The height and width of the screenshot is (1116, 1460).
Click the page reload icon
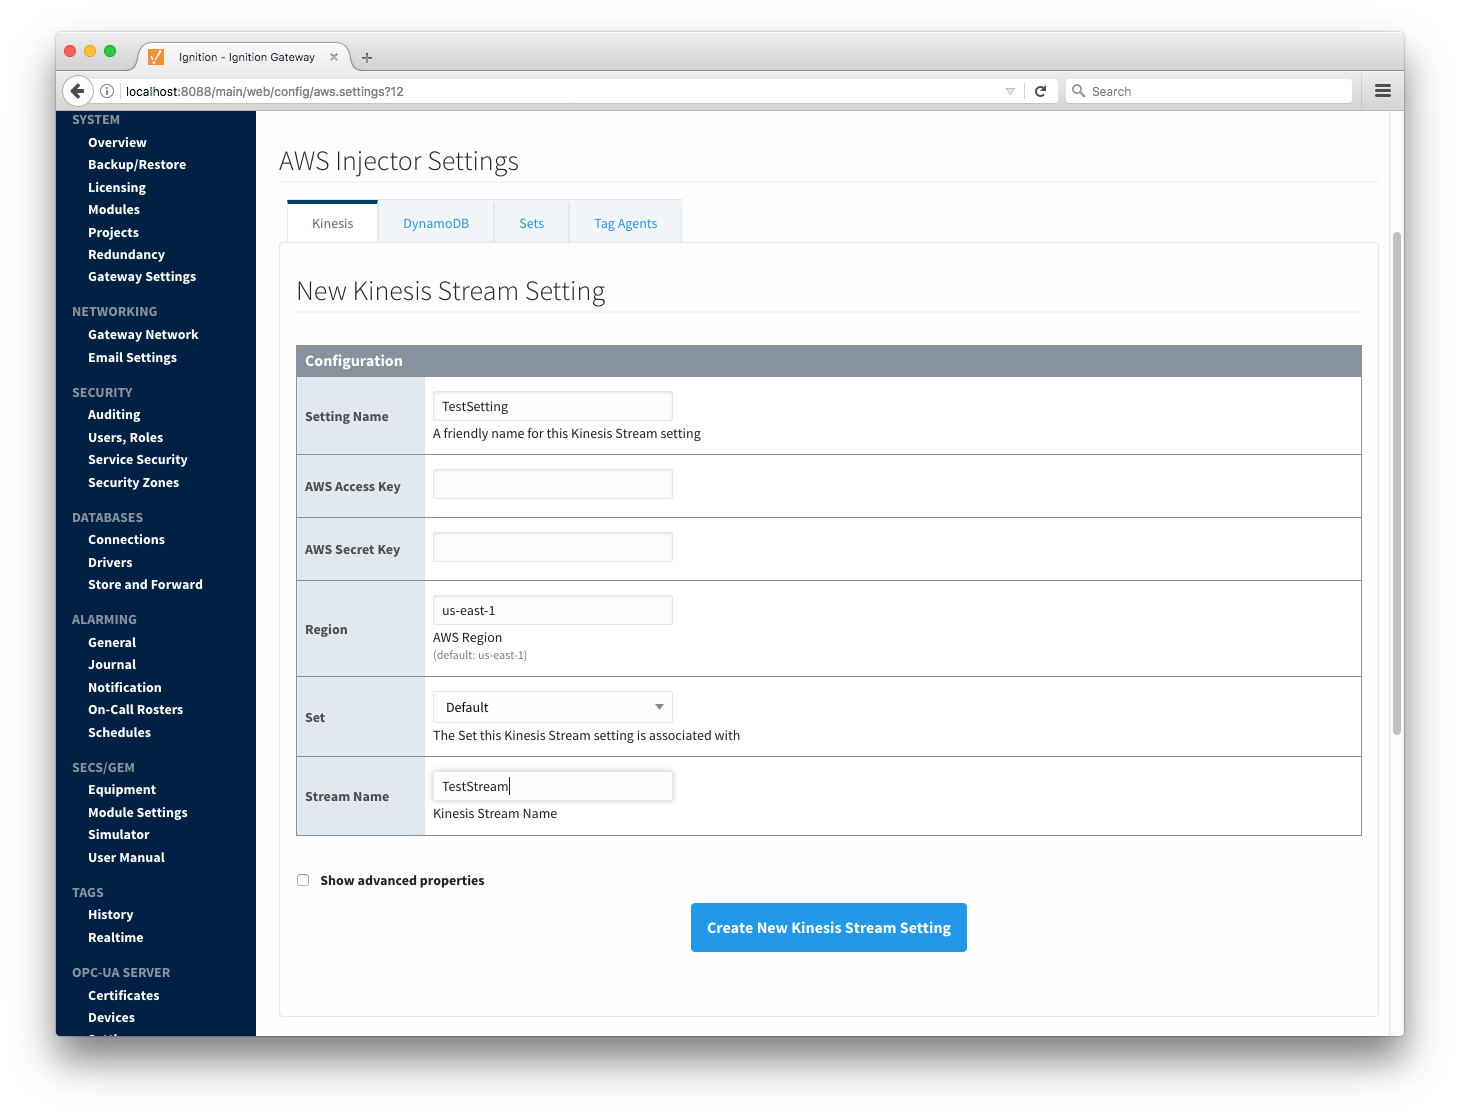point(1040,91)
